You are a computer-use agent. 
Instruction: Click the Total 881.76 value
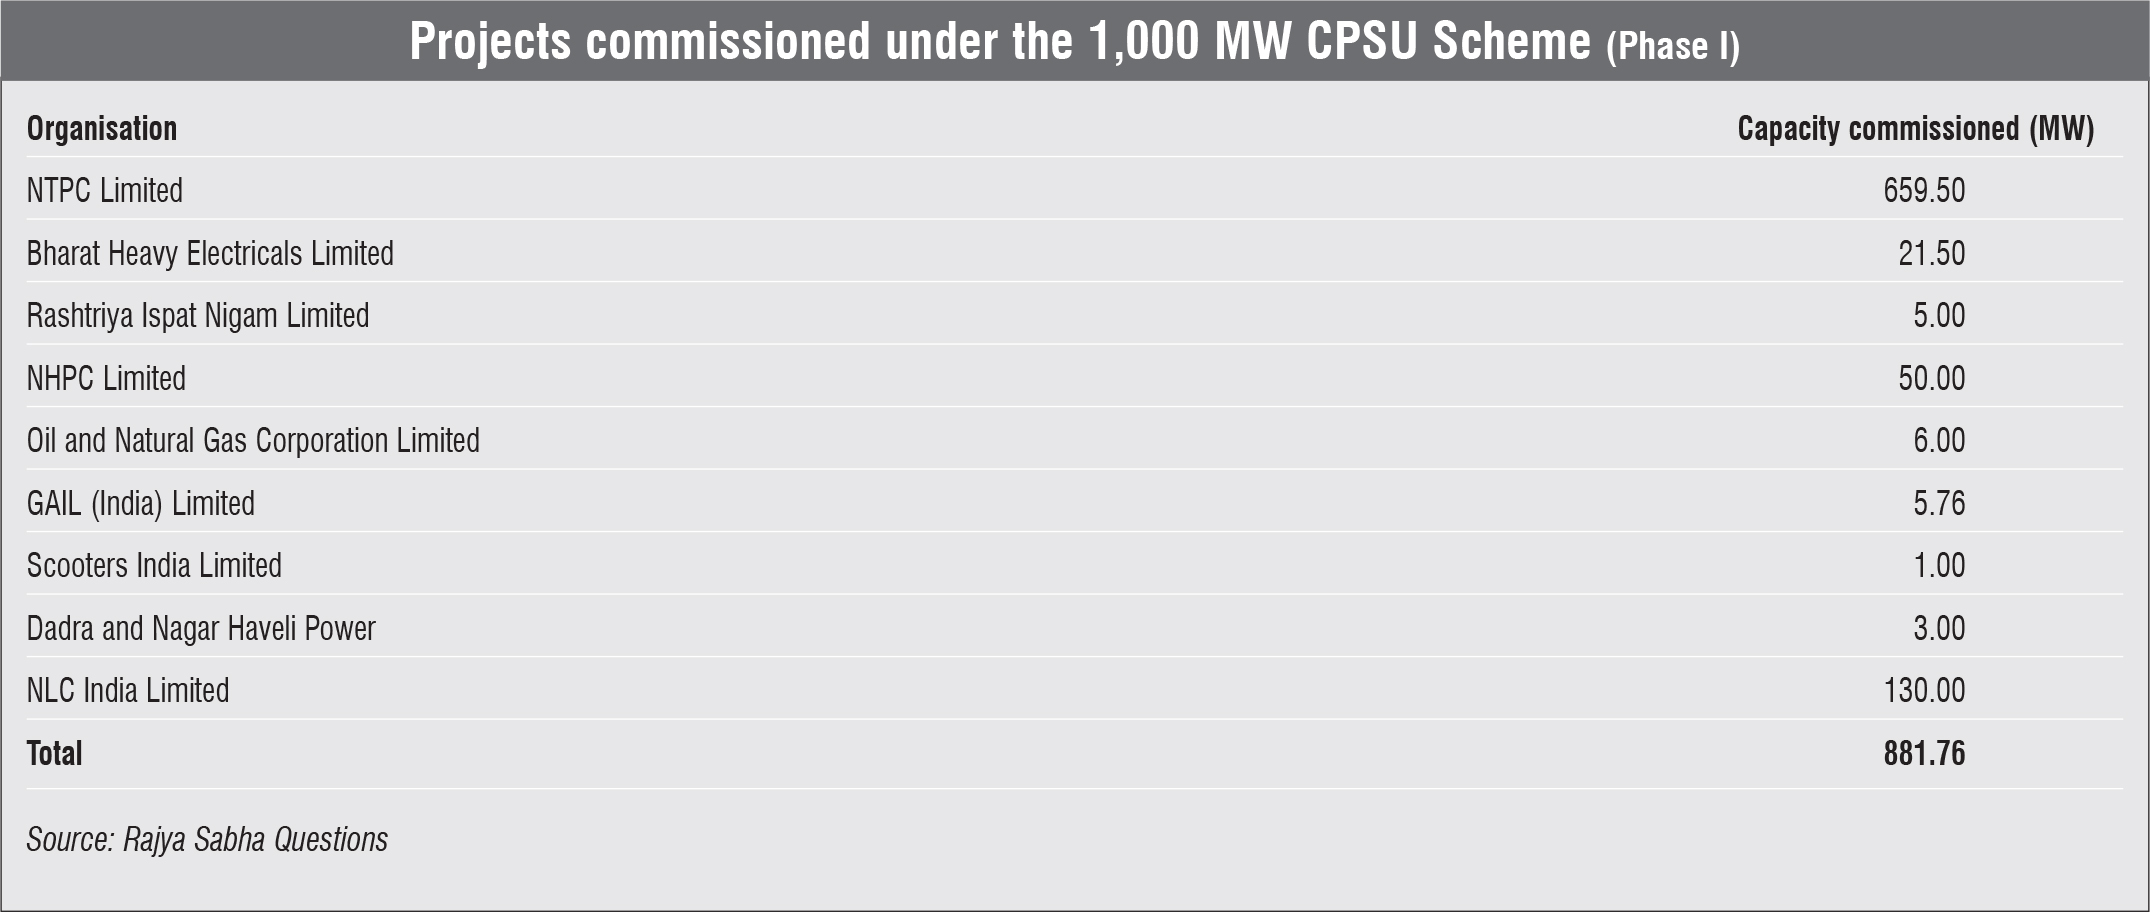click(x=1924, y=753)
